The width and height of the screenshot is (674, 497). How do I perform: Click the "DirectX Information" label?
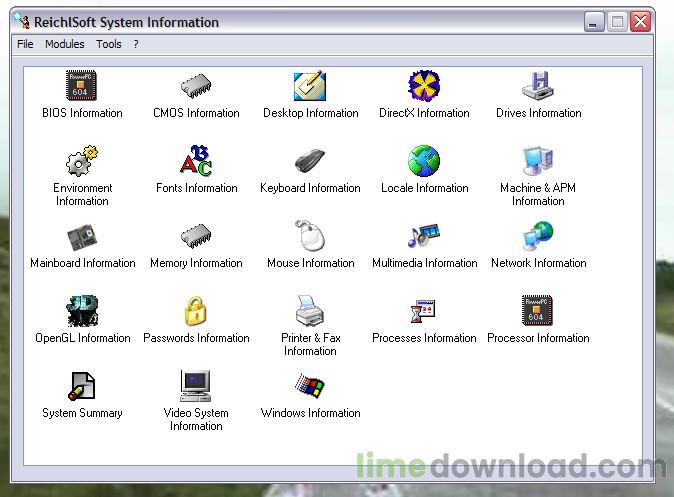[x=424, y=113]
